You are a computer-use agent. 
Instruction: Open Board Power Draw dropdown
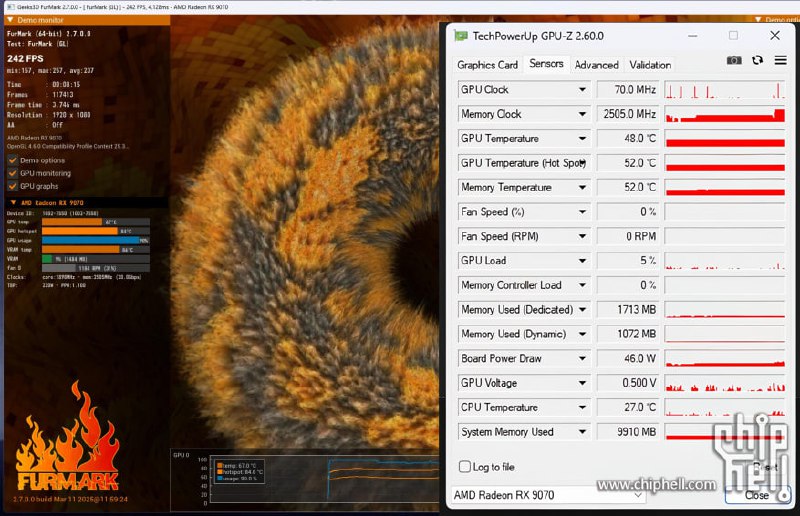[582, 359]
